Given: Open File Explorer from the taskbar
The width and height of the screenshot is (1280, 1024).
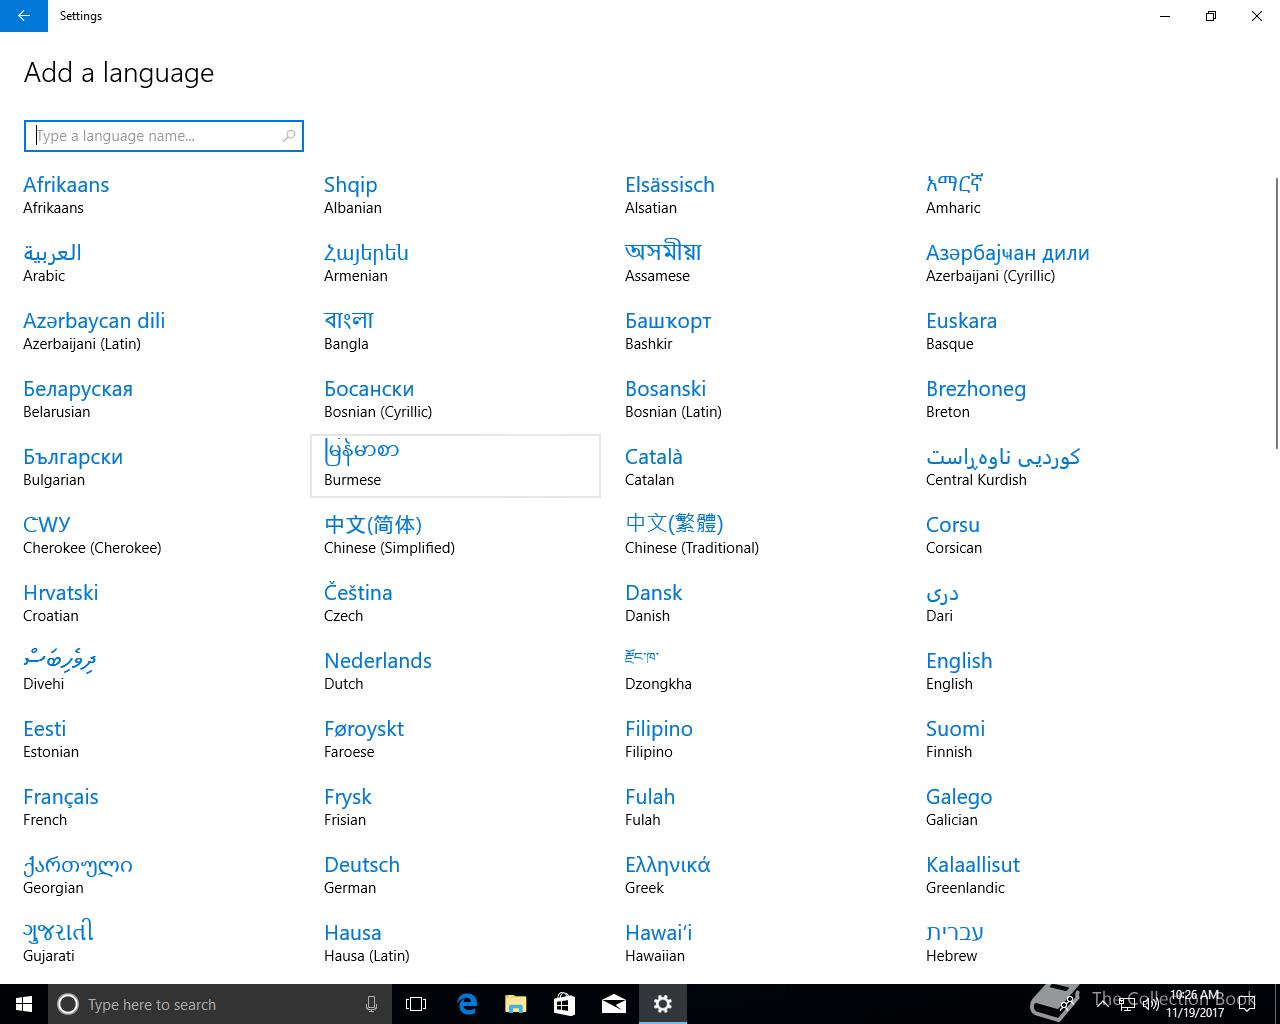Looking at the screenshot, I should pos(515,1004).
